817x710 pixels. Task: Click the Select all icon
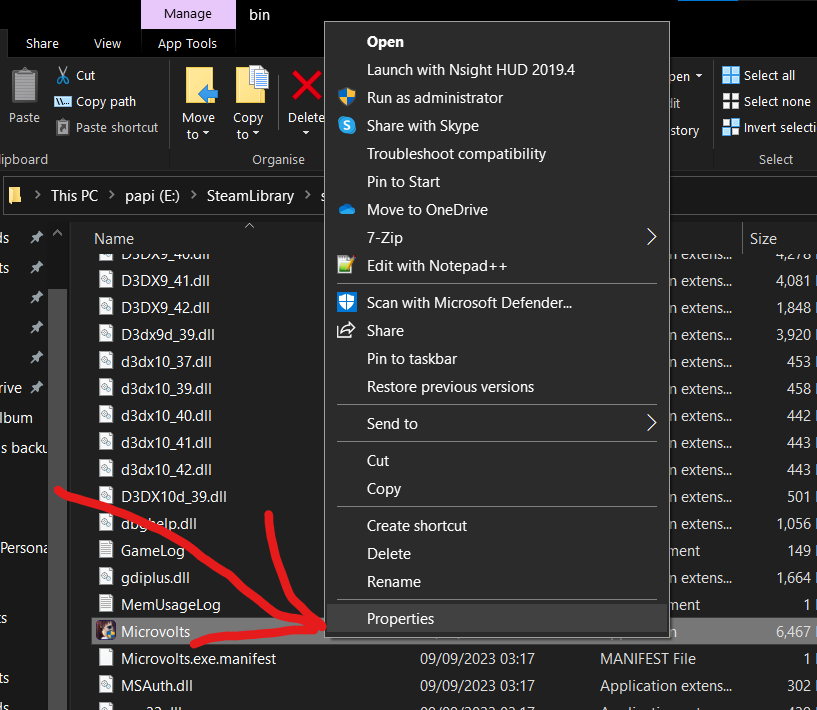731,76
